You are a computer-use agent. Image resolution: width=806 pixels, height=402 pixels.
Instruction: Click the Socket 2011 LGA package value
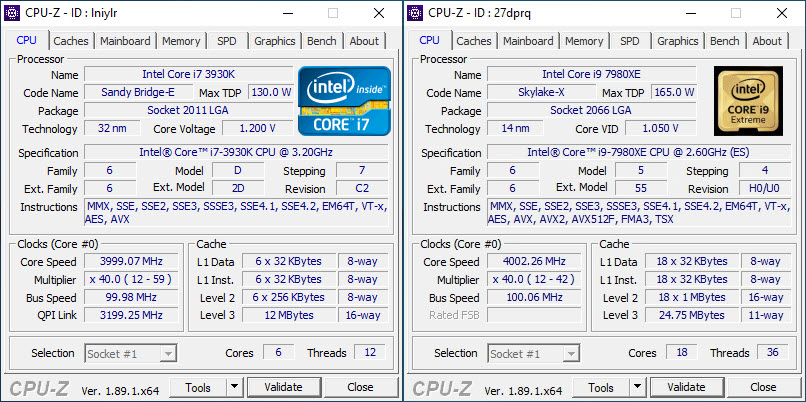point(189,110)
